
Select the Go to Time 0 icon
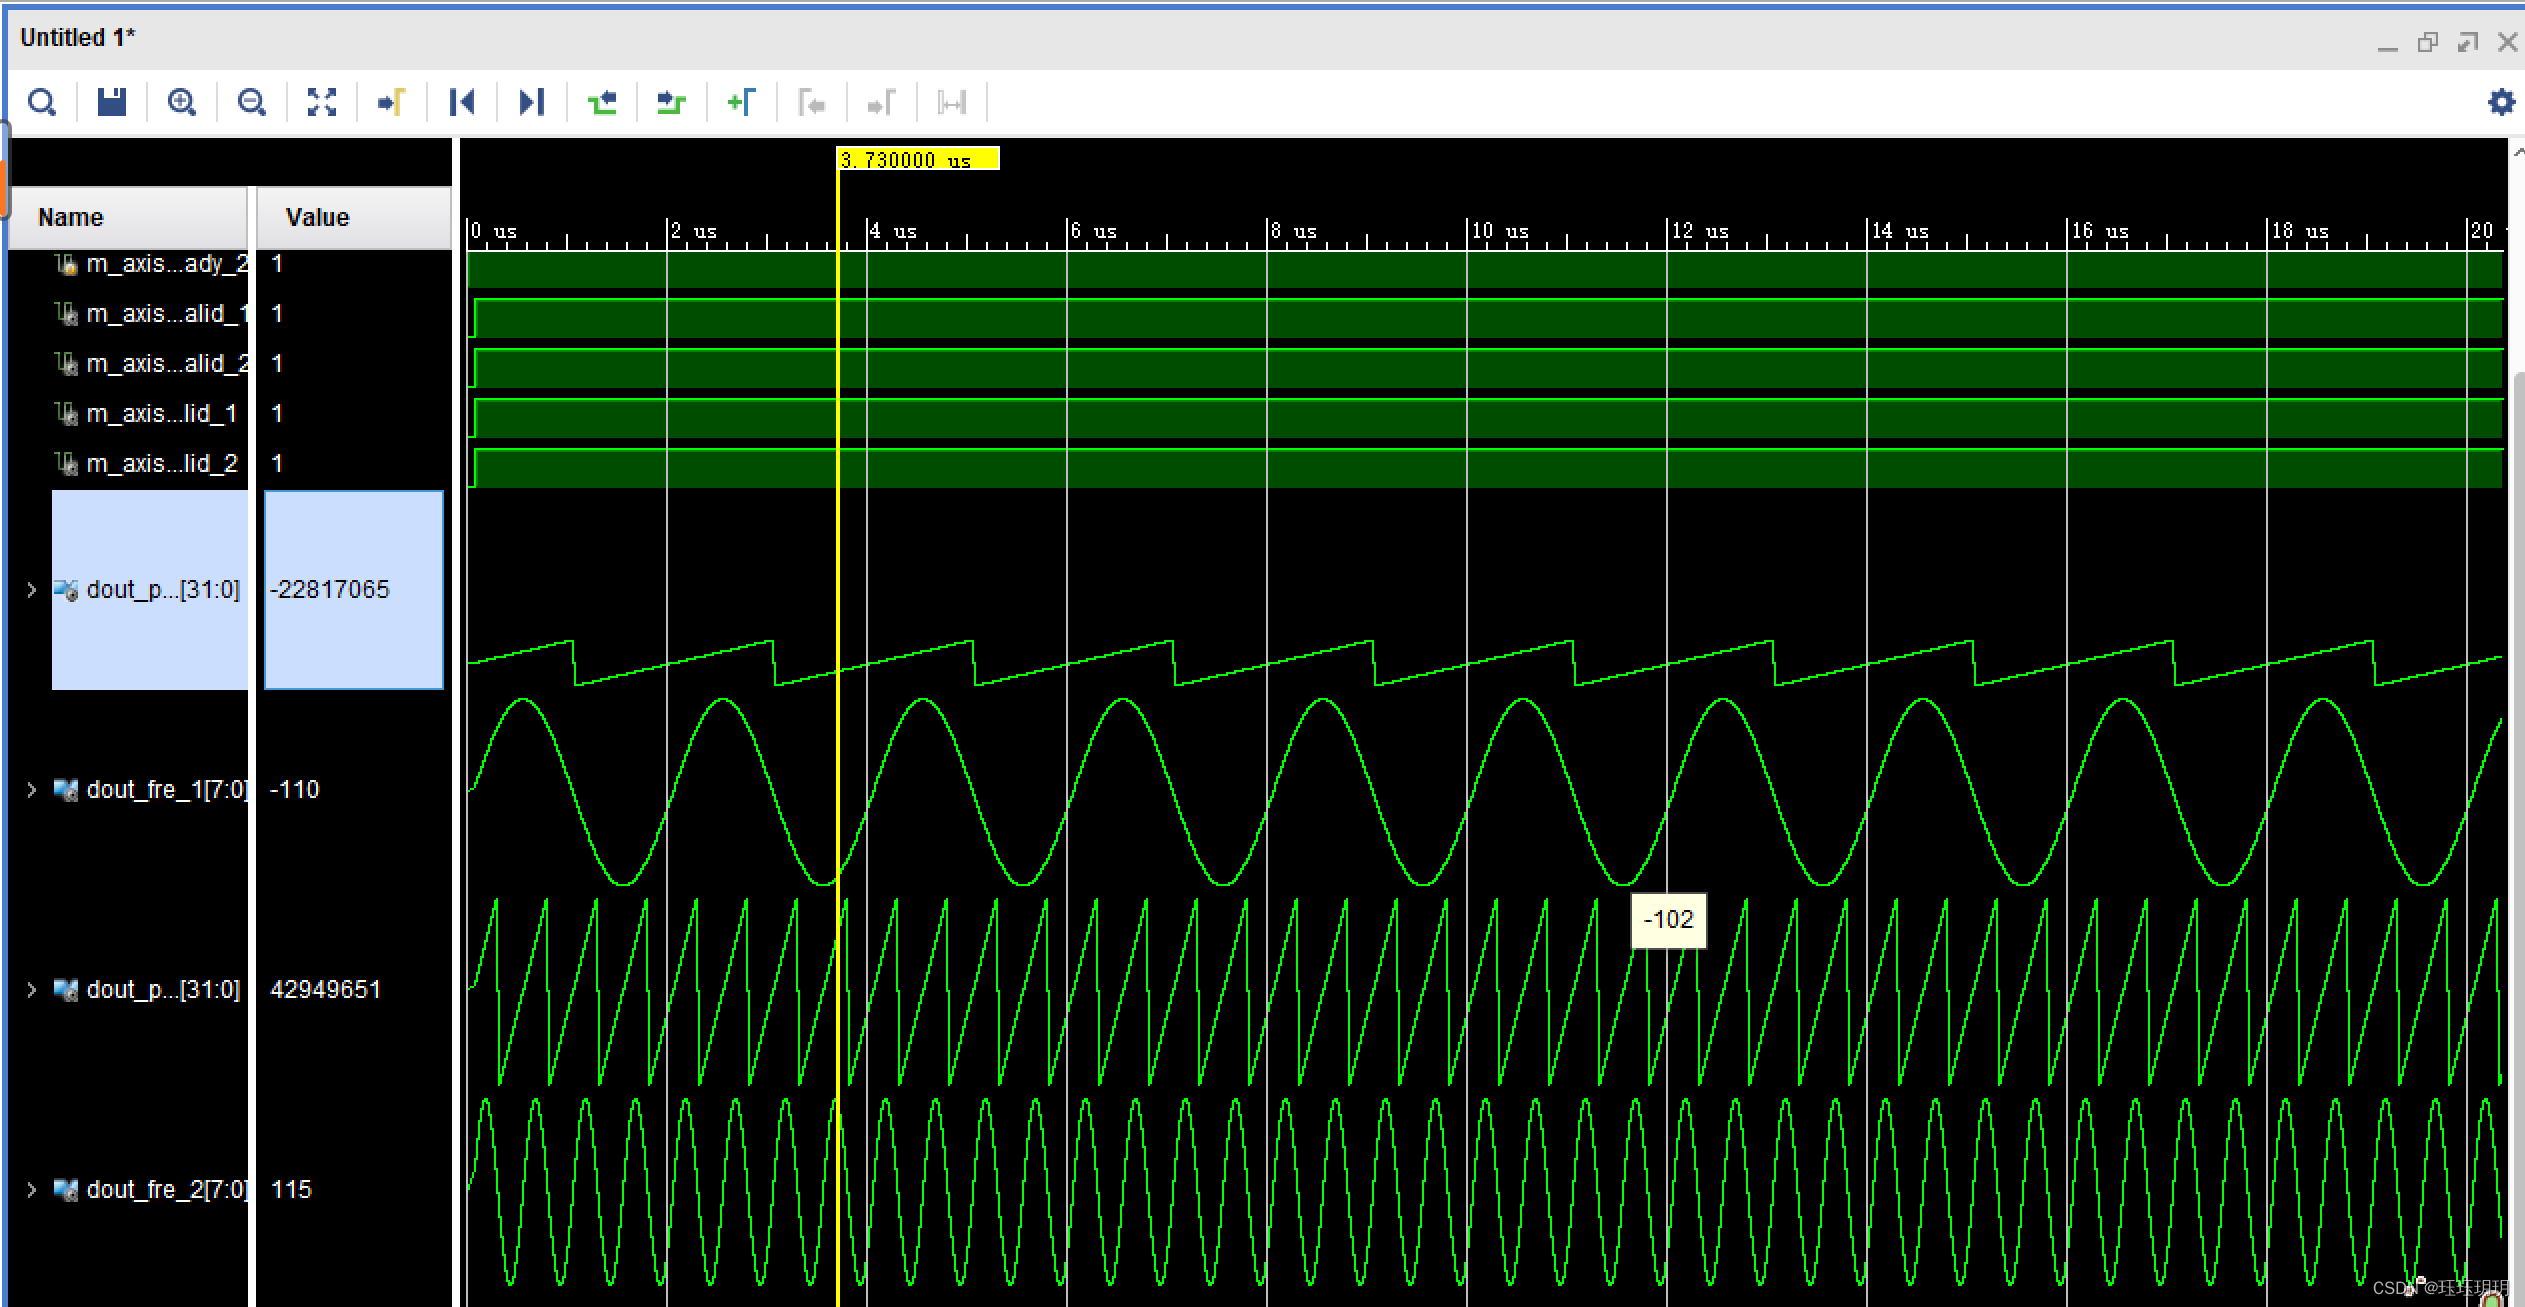coord(462,101)
